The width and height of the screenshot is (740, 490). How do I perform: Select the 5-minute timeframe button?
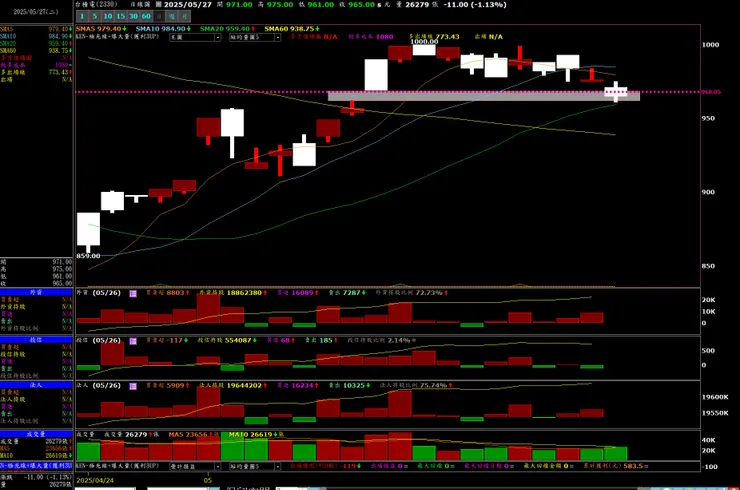click(95, 17)
